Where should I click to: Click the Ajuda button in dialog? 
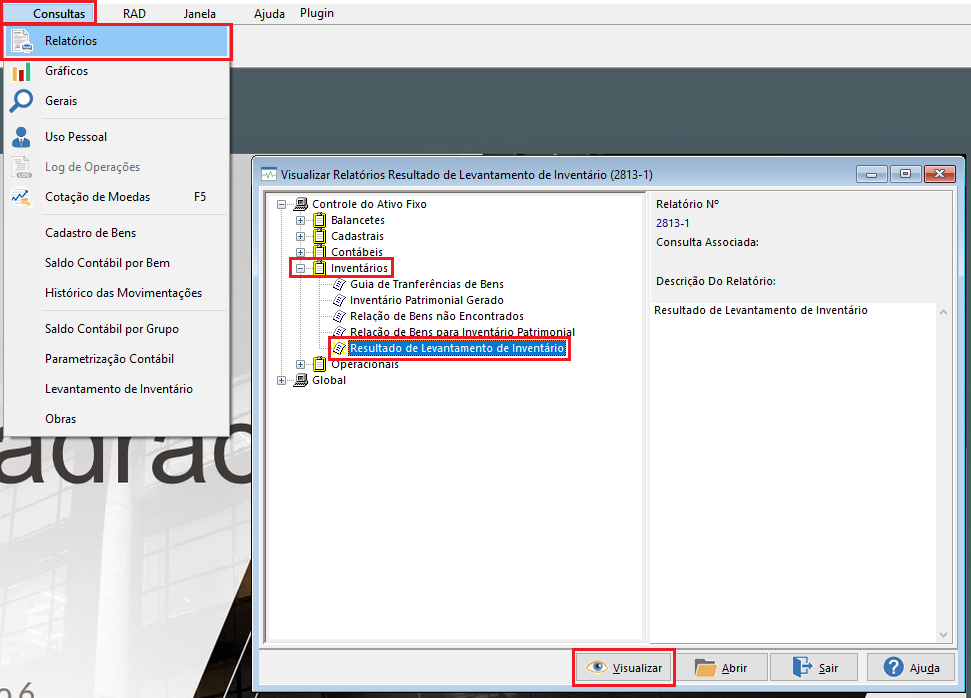910,668
